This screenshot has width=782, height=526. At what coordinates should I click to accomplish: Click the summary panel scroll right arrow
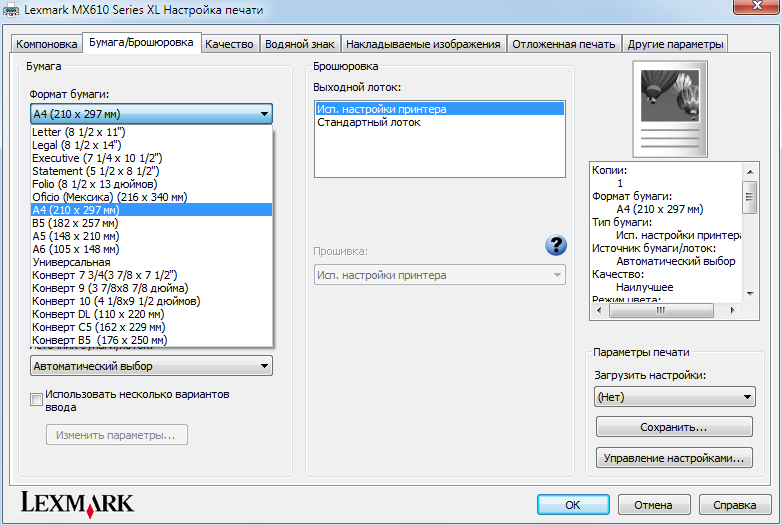732,310
